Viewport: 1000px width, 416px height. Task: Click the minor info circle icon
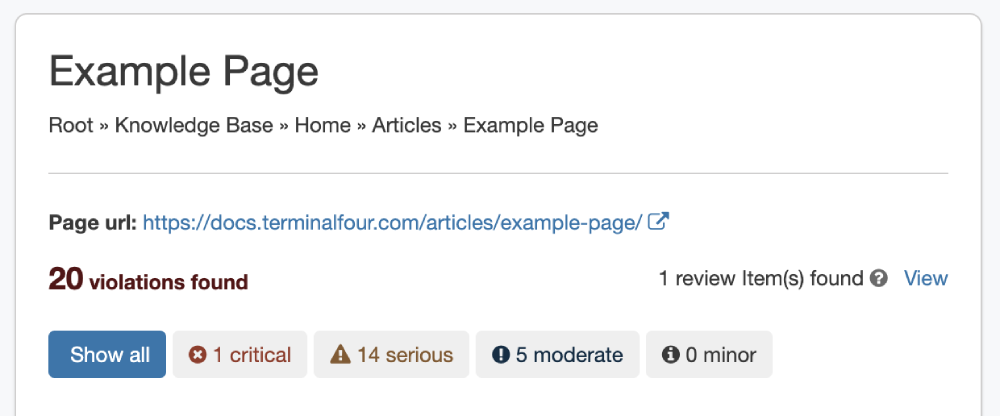[x=671, y=355]
